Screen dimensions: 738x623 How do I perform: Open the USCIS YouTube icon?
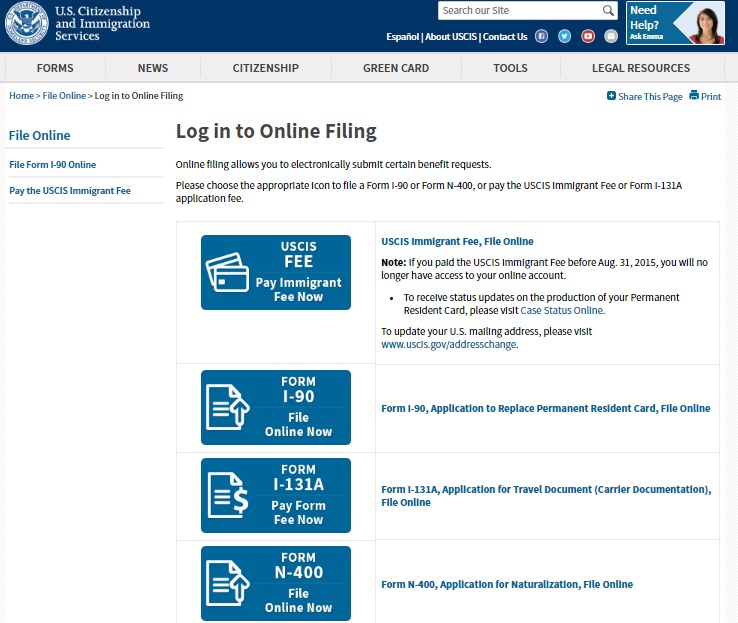tap(588, 36)
